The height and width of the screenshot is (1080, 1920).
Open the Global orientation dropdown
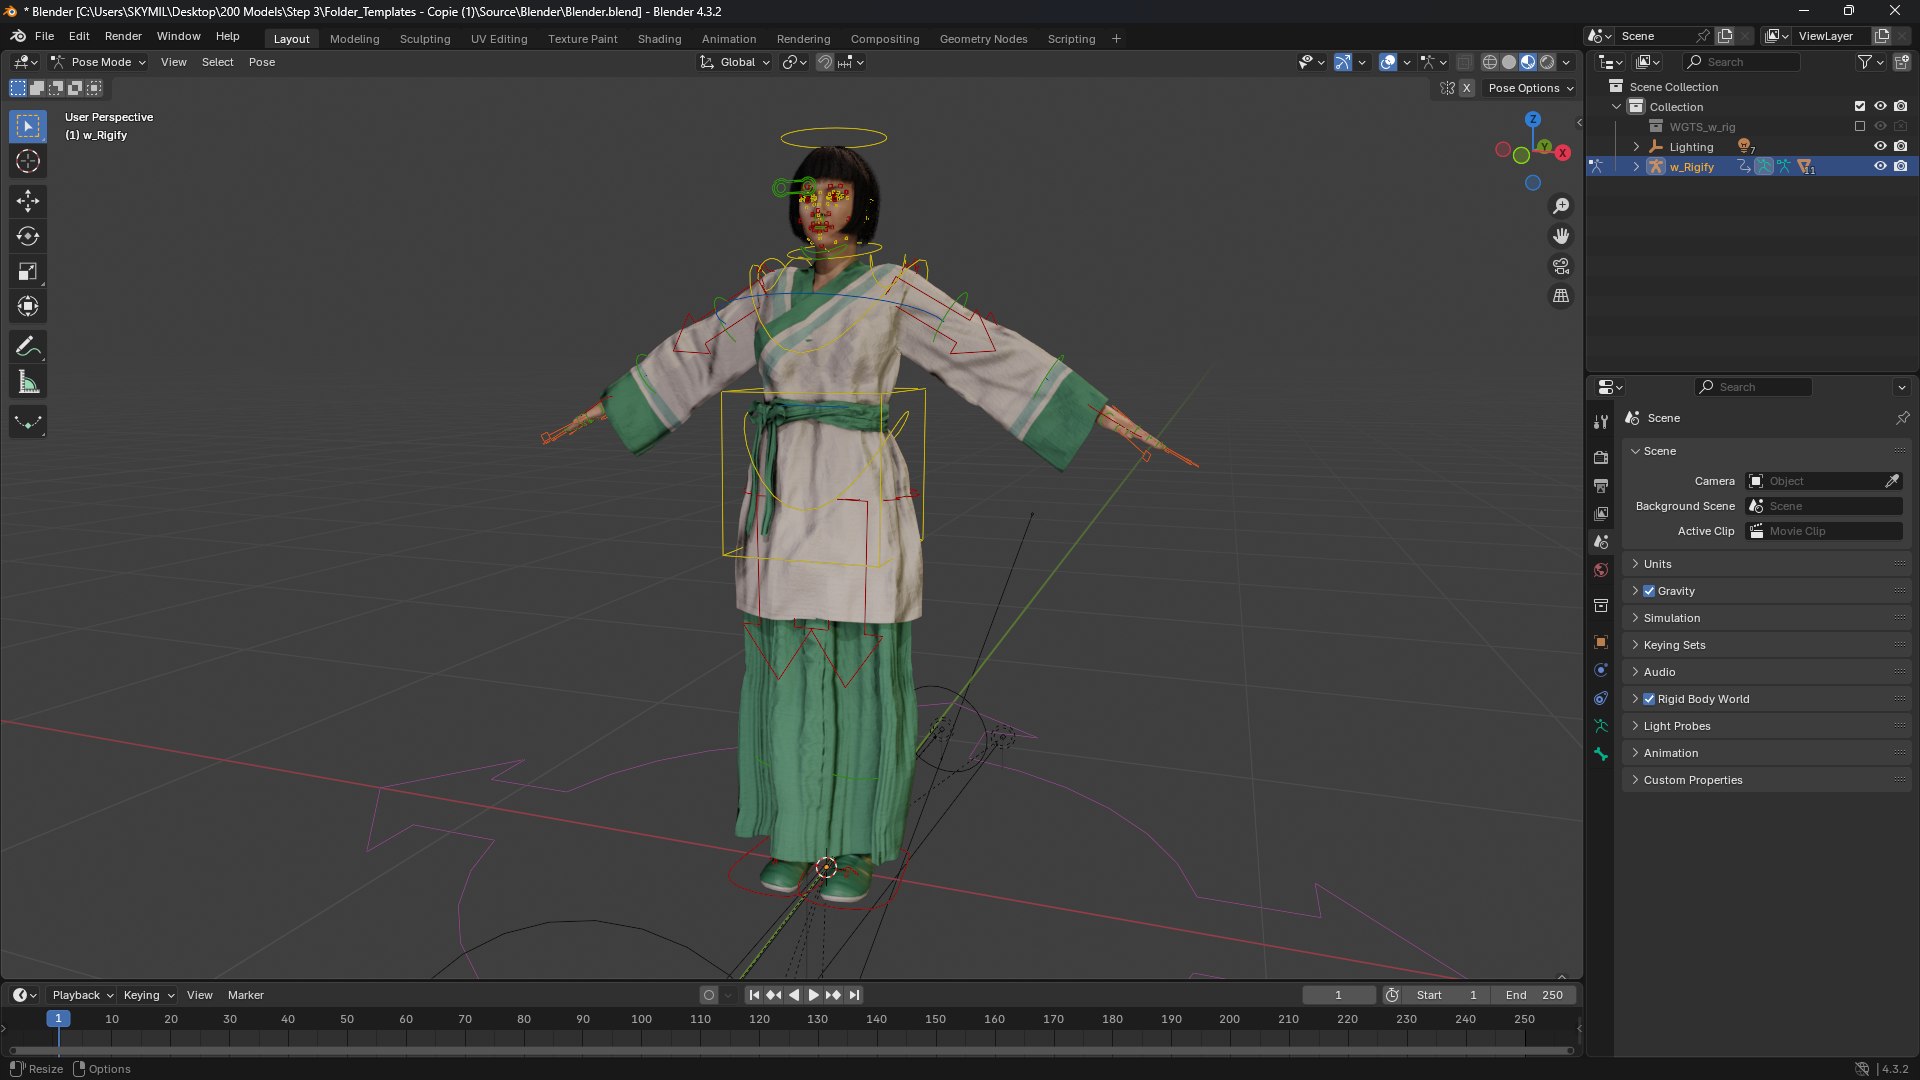(735, 62)
